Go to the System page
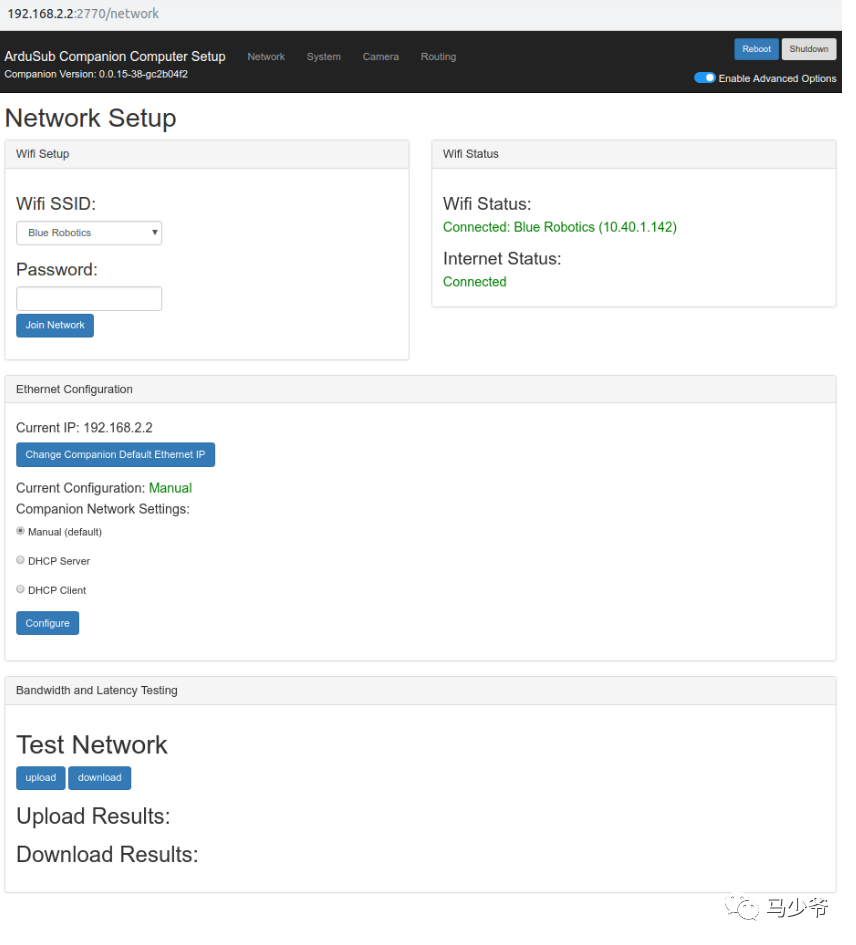Viewport: 856px width, 945px height. pyautogui.click(x=324, y=57)
